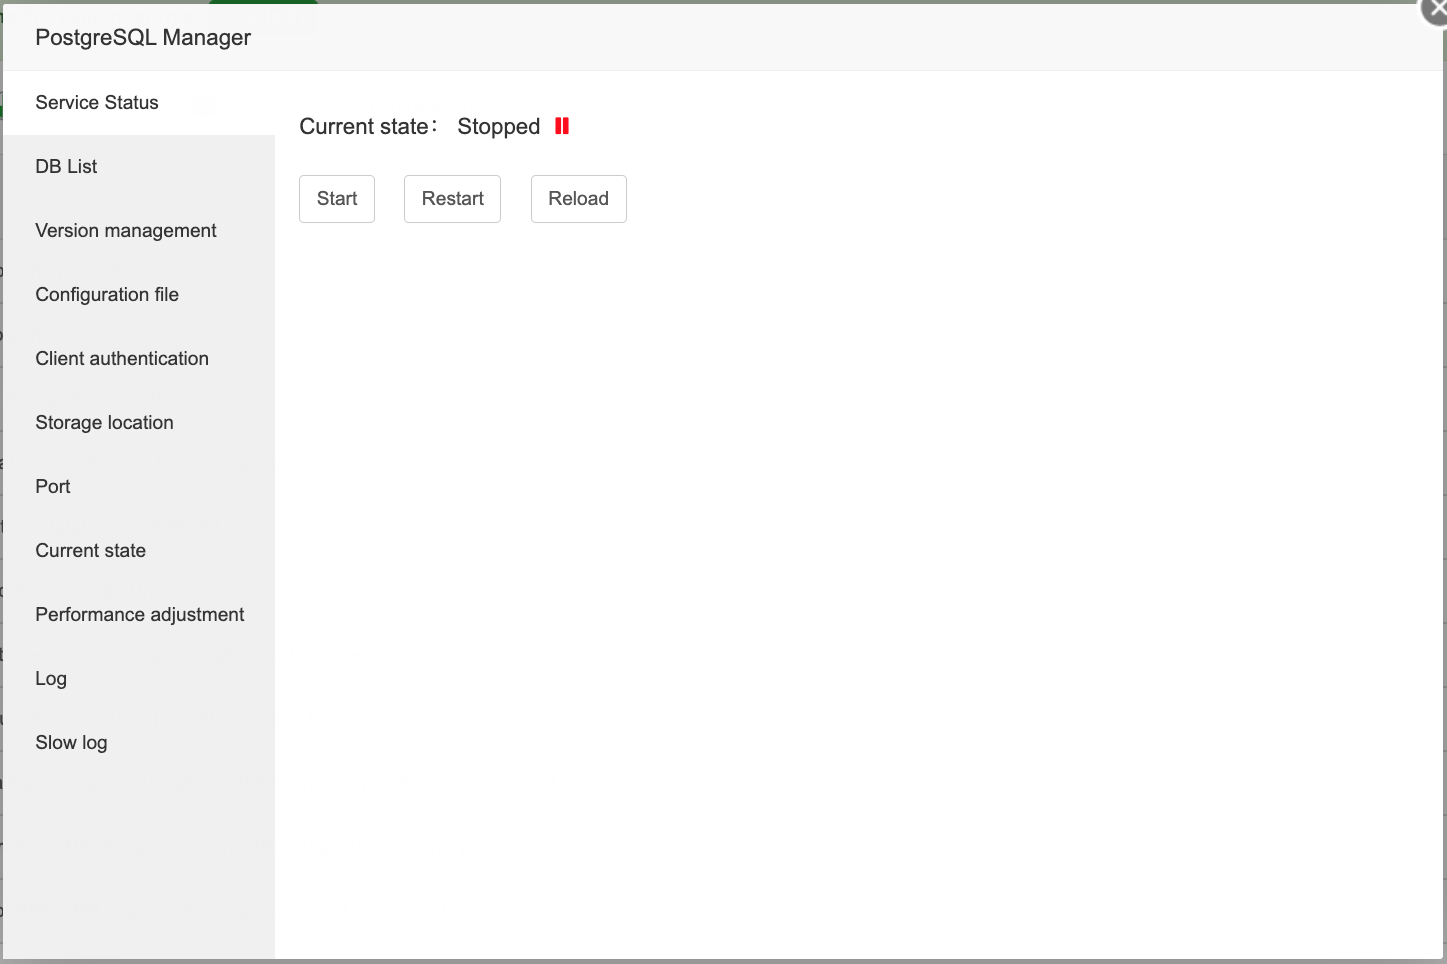Screen dimensions: 1447x964
Task: Click the Stopped state text
Action: 498,126
